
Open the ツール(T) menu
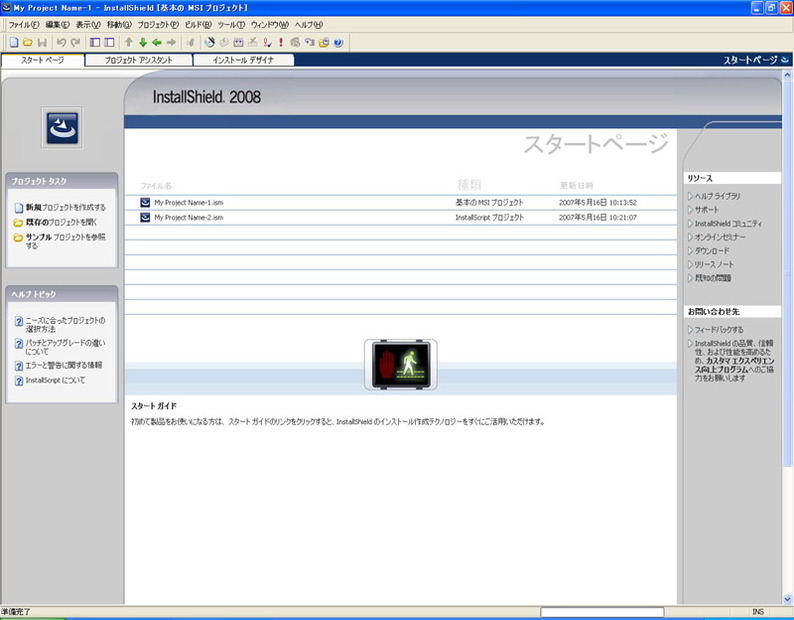pos(231,25)
